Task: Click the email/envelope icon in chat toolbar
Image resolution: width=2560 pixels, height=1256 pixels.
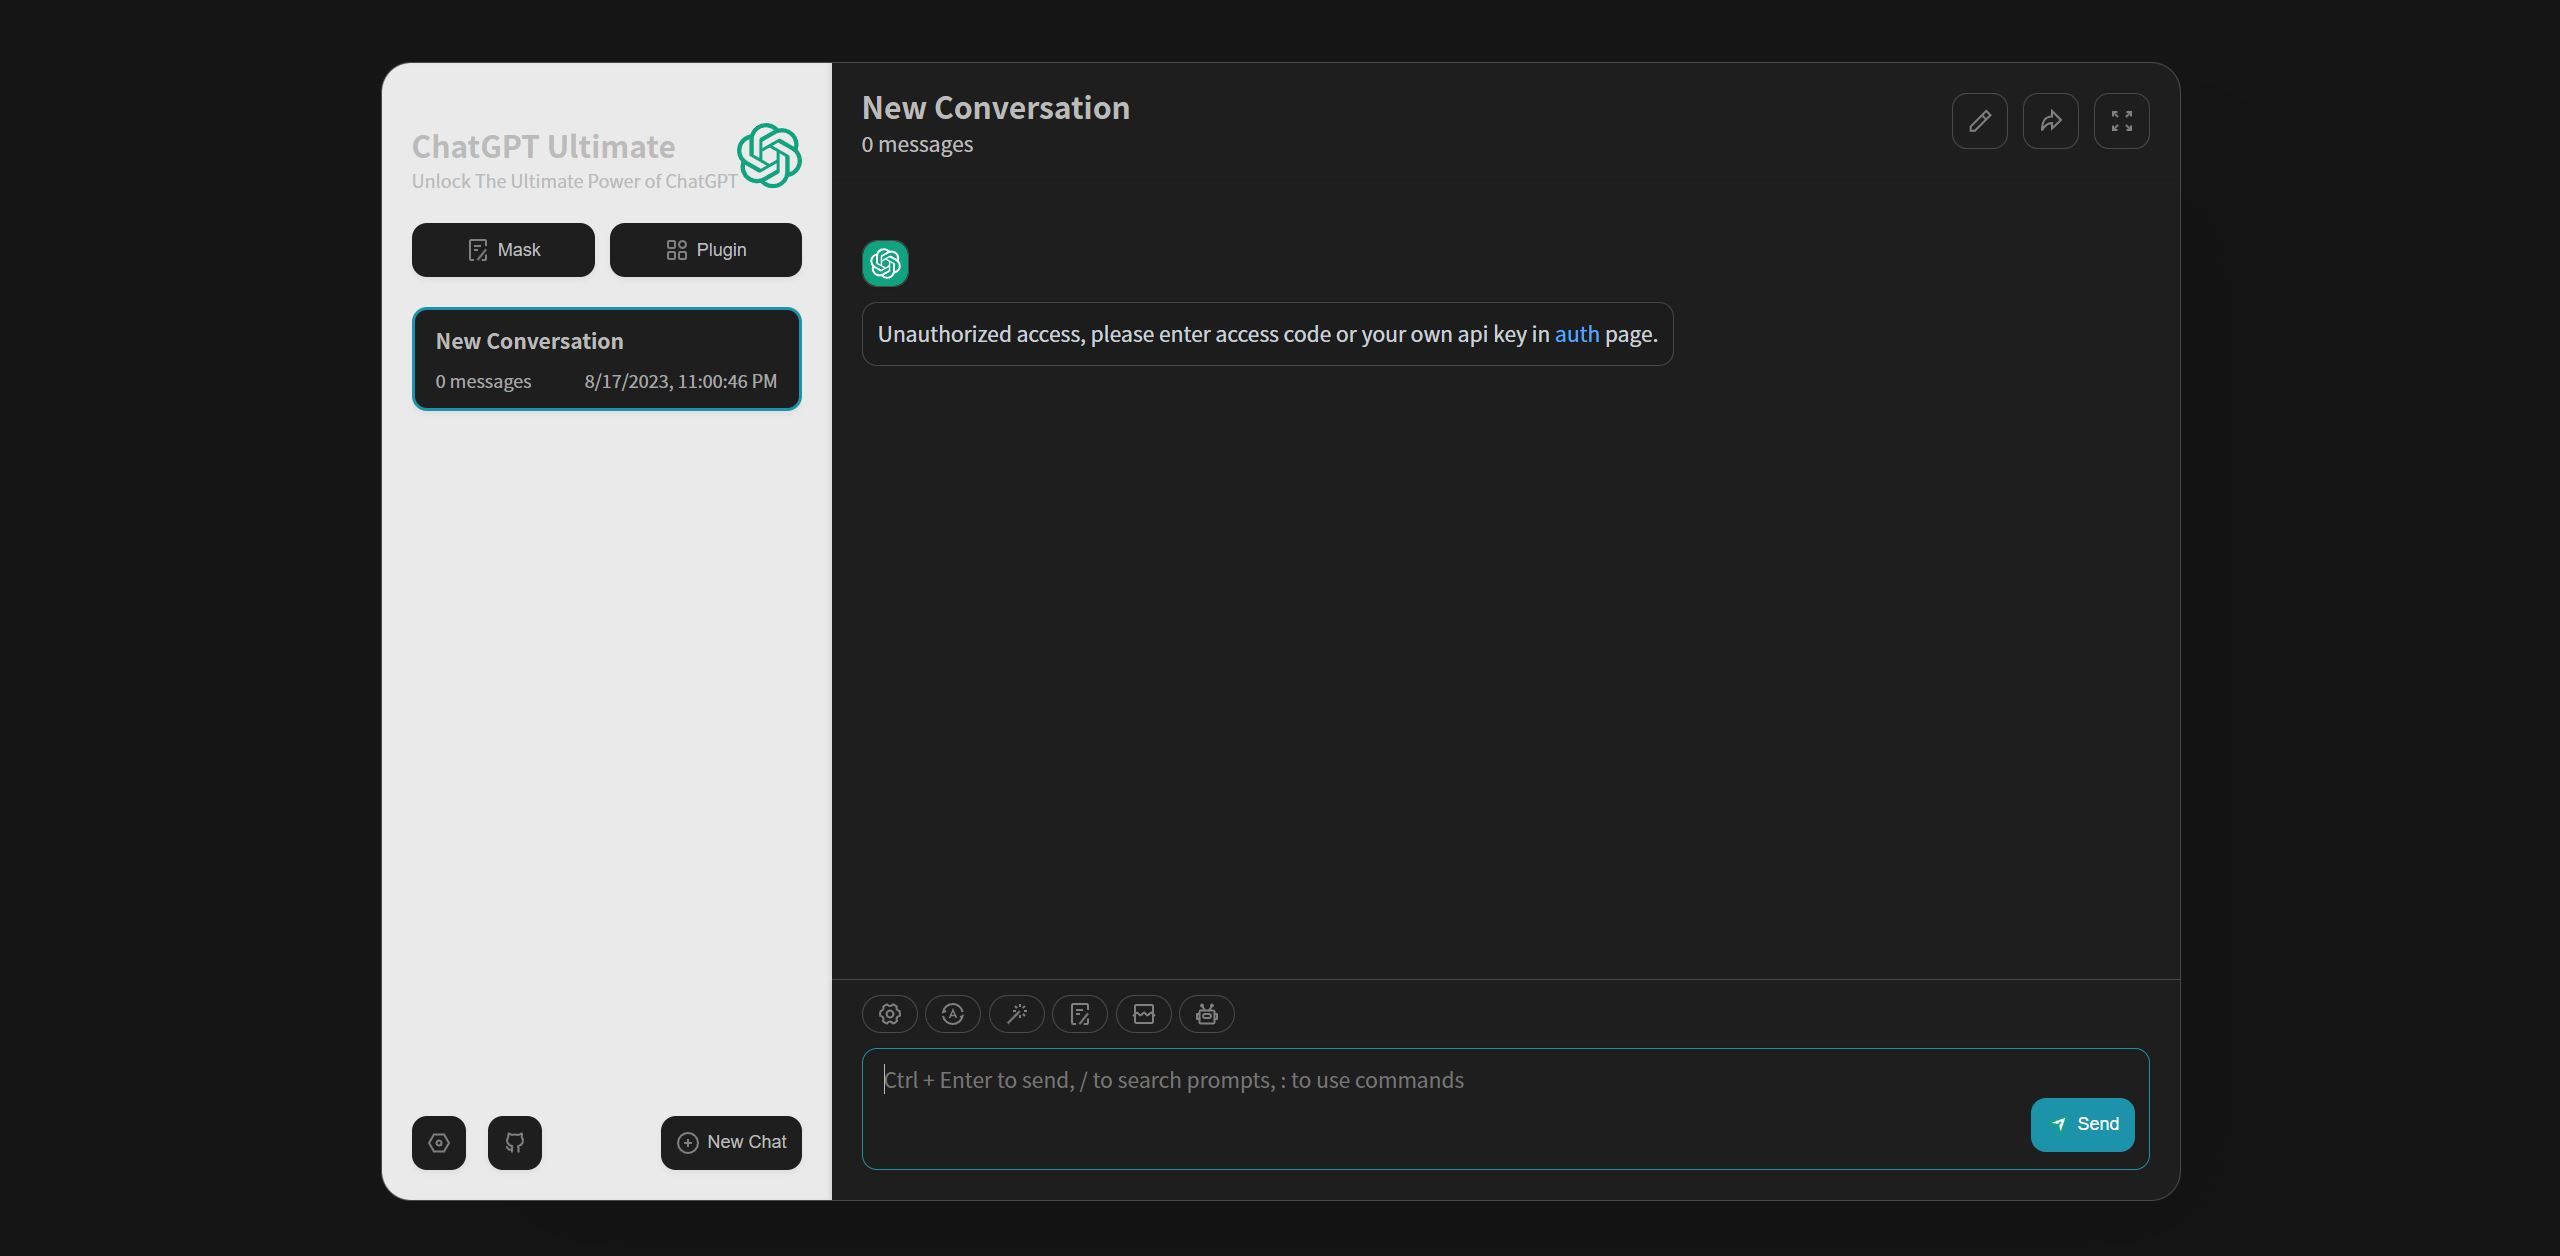Action: (1143, 1013)
